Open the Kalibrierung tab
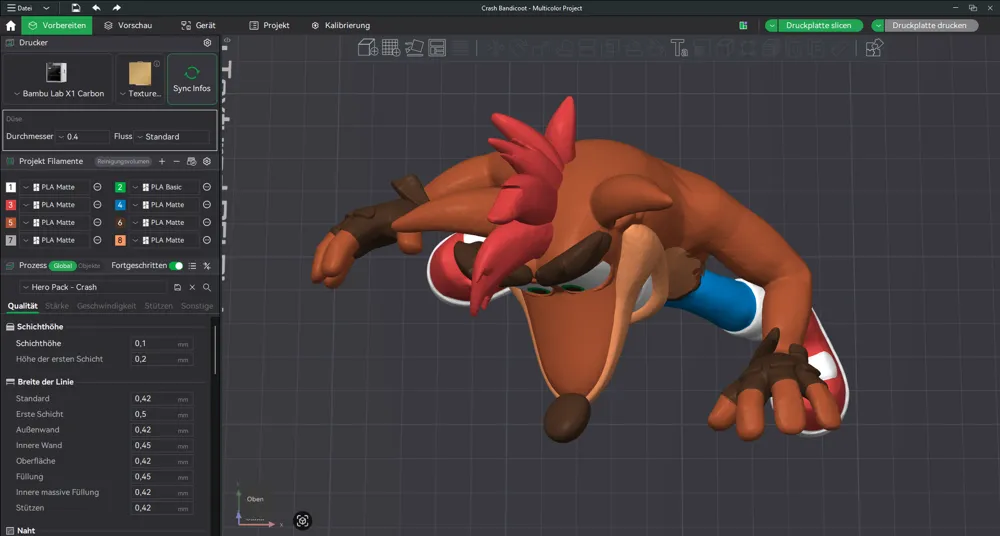 (x=341, y=26)
